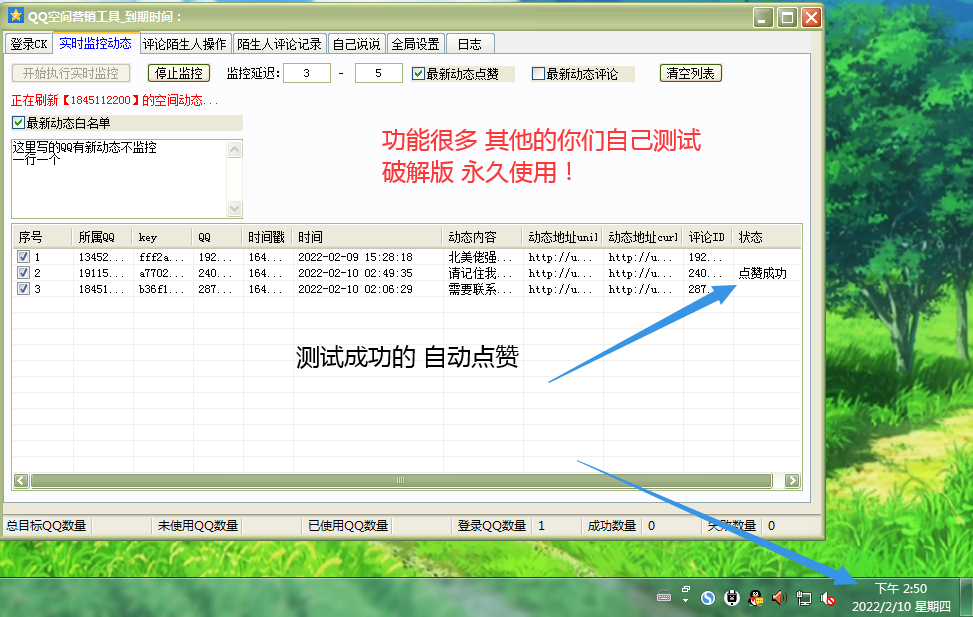Click the black camera-like tray icon

(732, 597)
